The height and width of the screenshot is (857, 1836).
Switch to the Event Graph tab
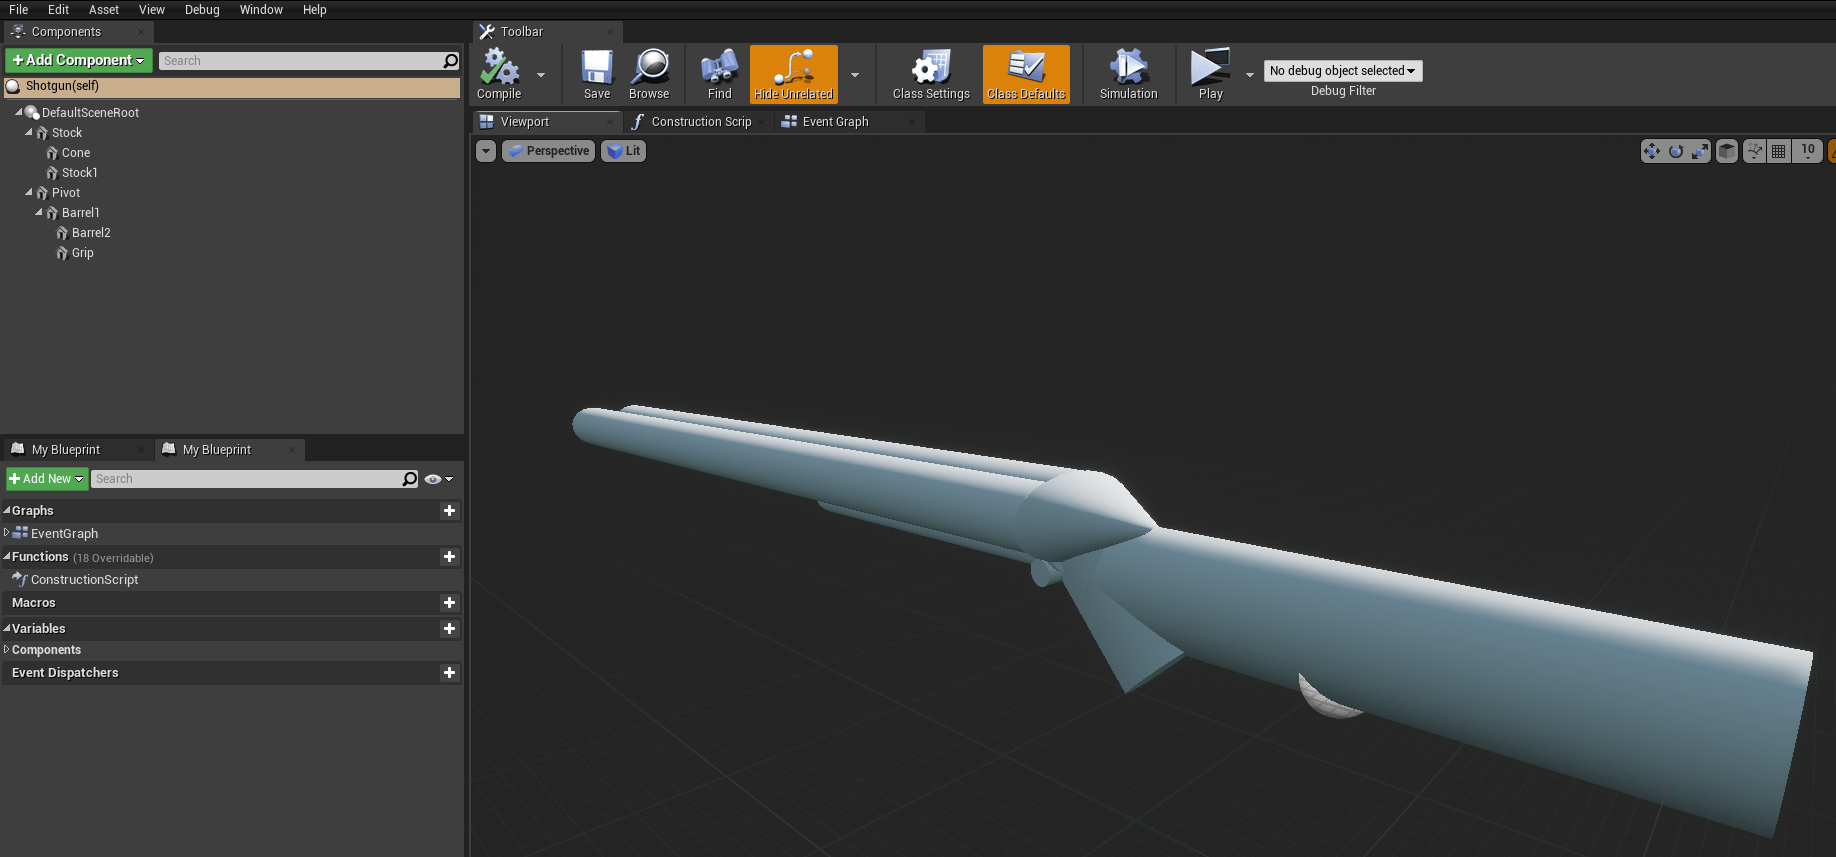835,122
